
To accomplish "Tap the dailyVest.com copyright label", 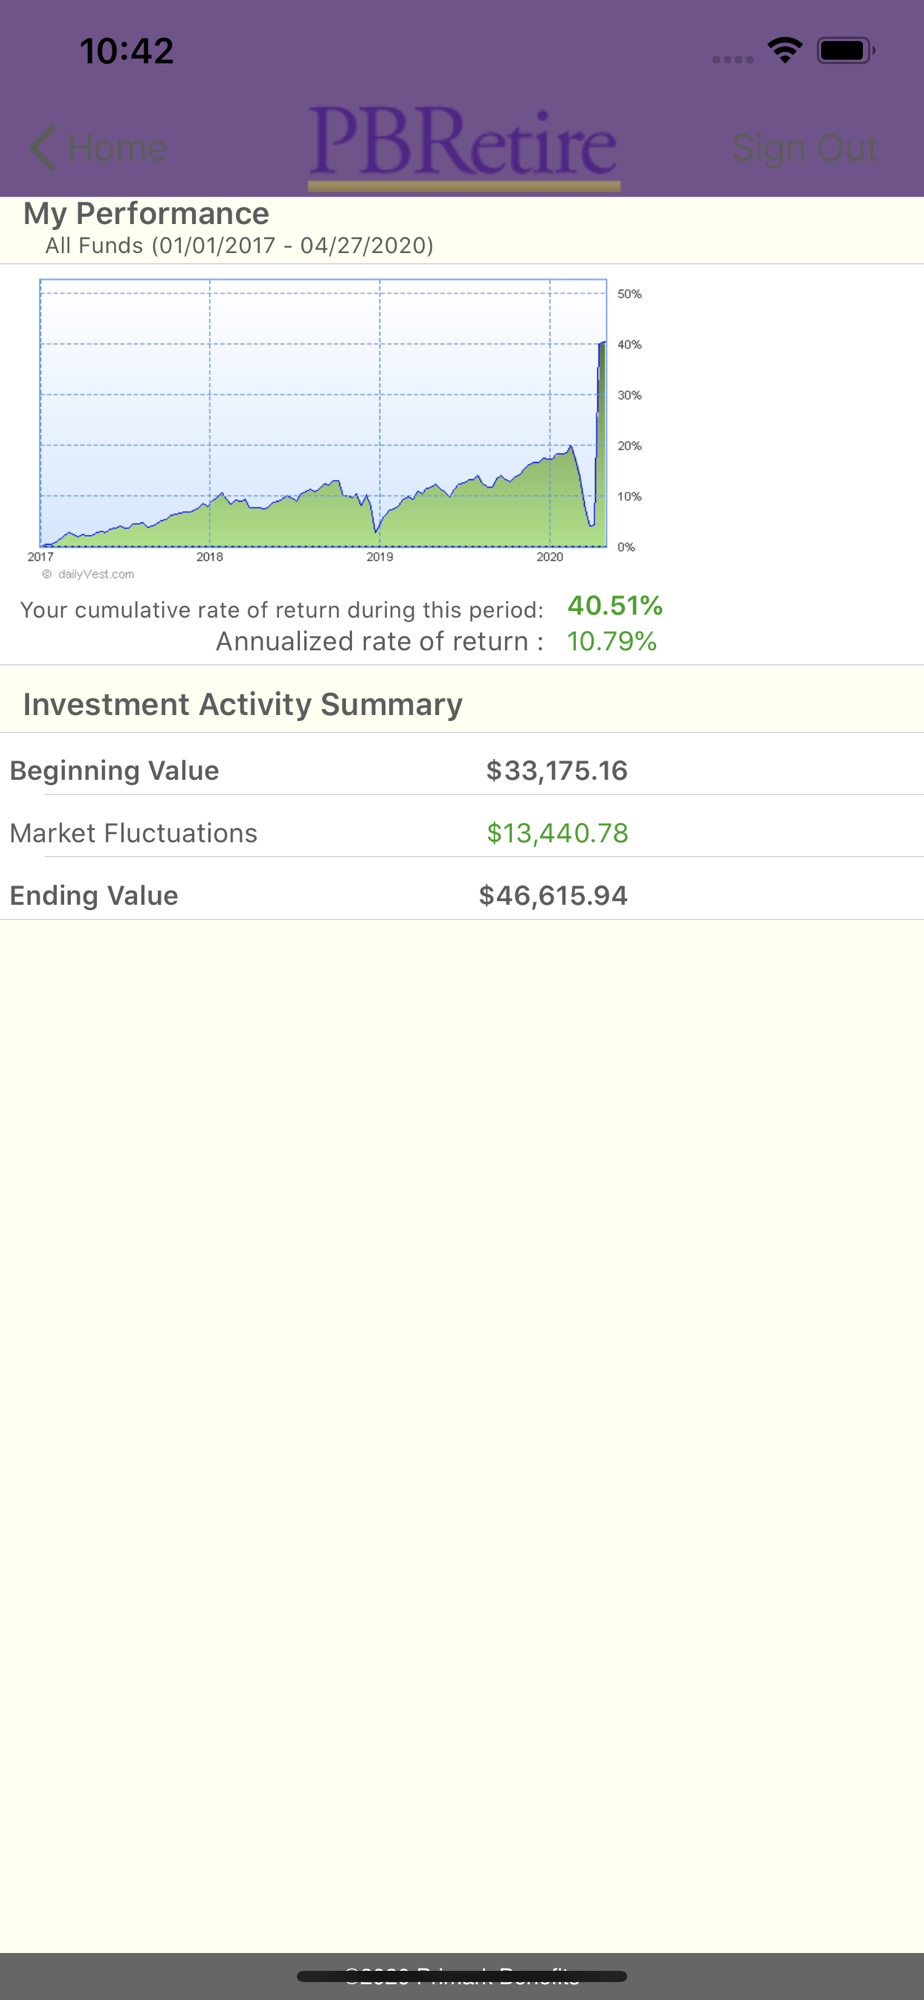I will [88, 574].
